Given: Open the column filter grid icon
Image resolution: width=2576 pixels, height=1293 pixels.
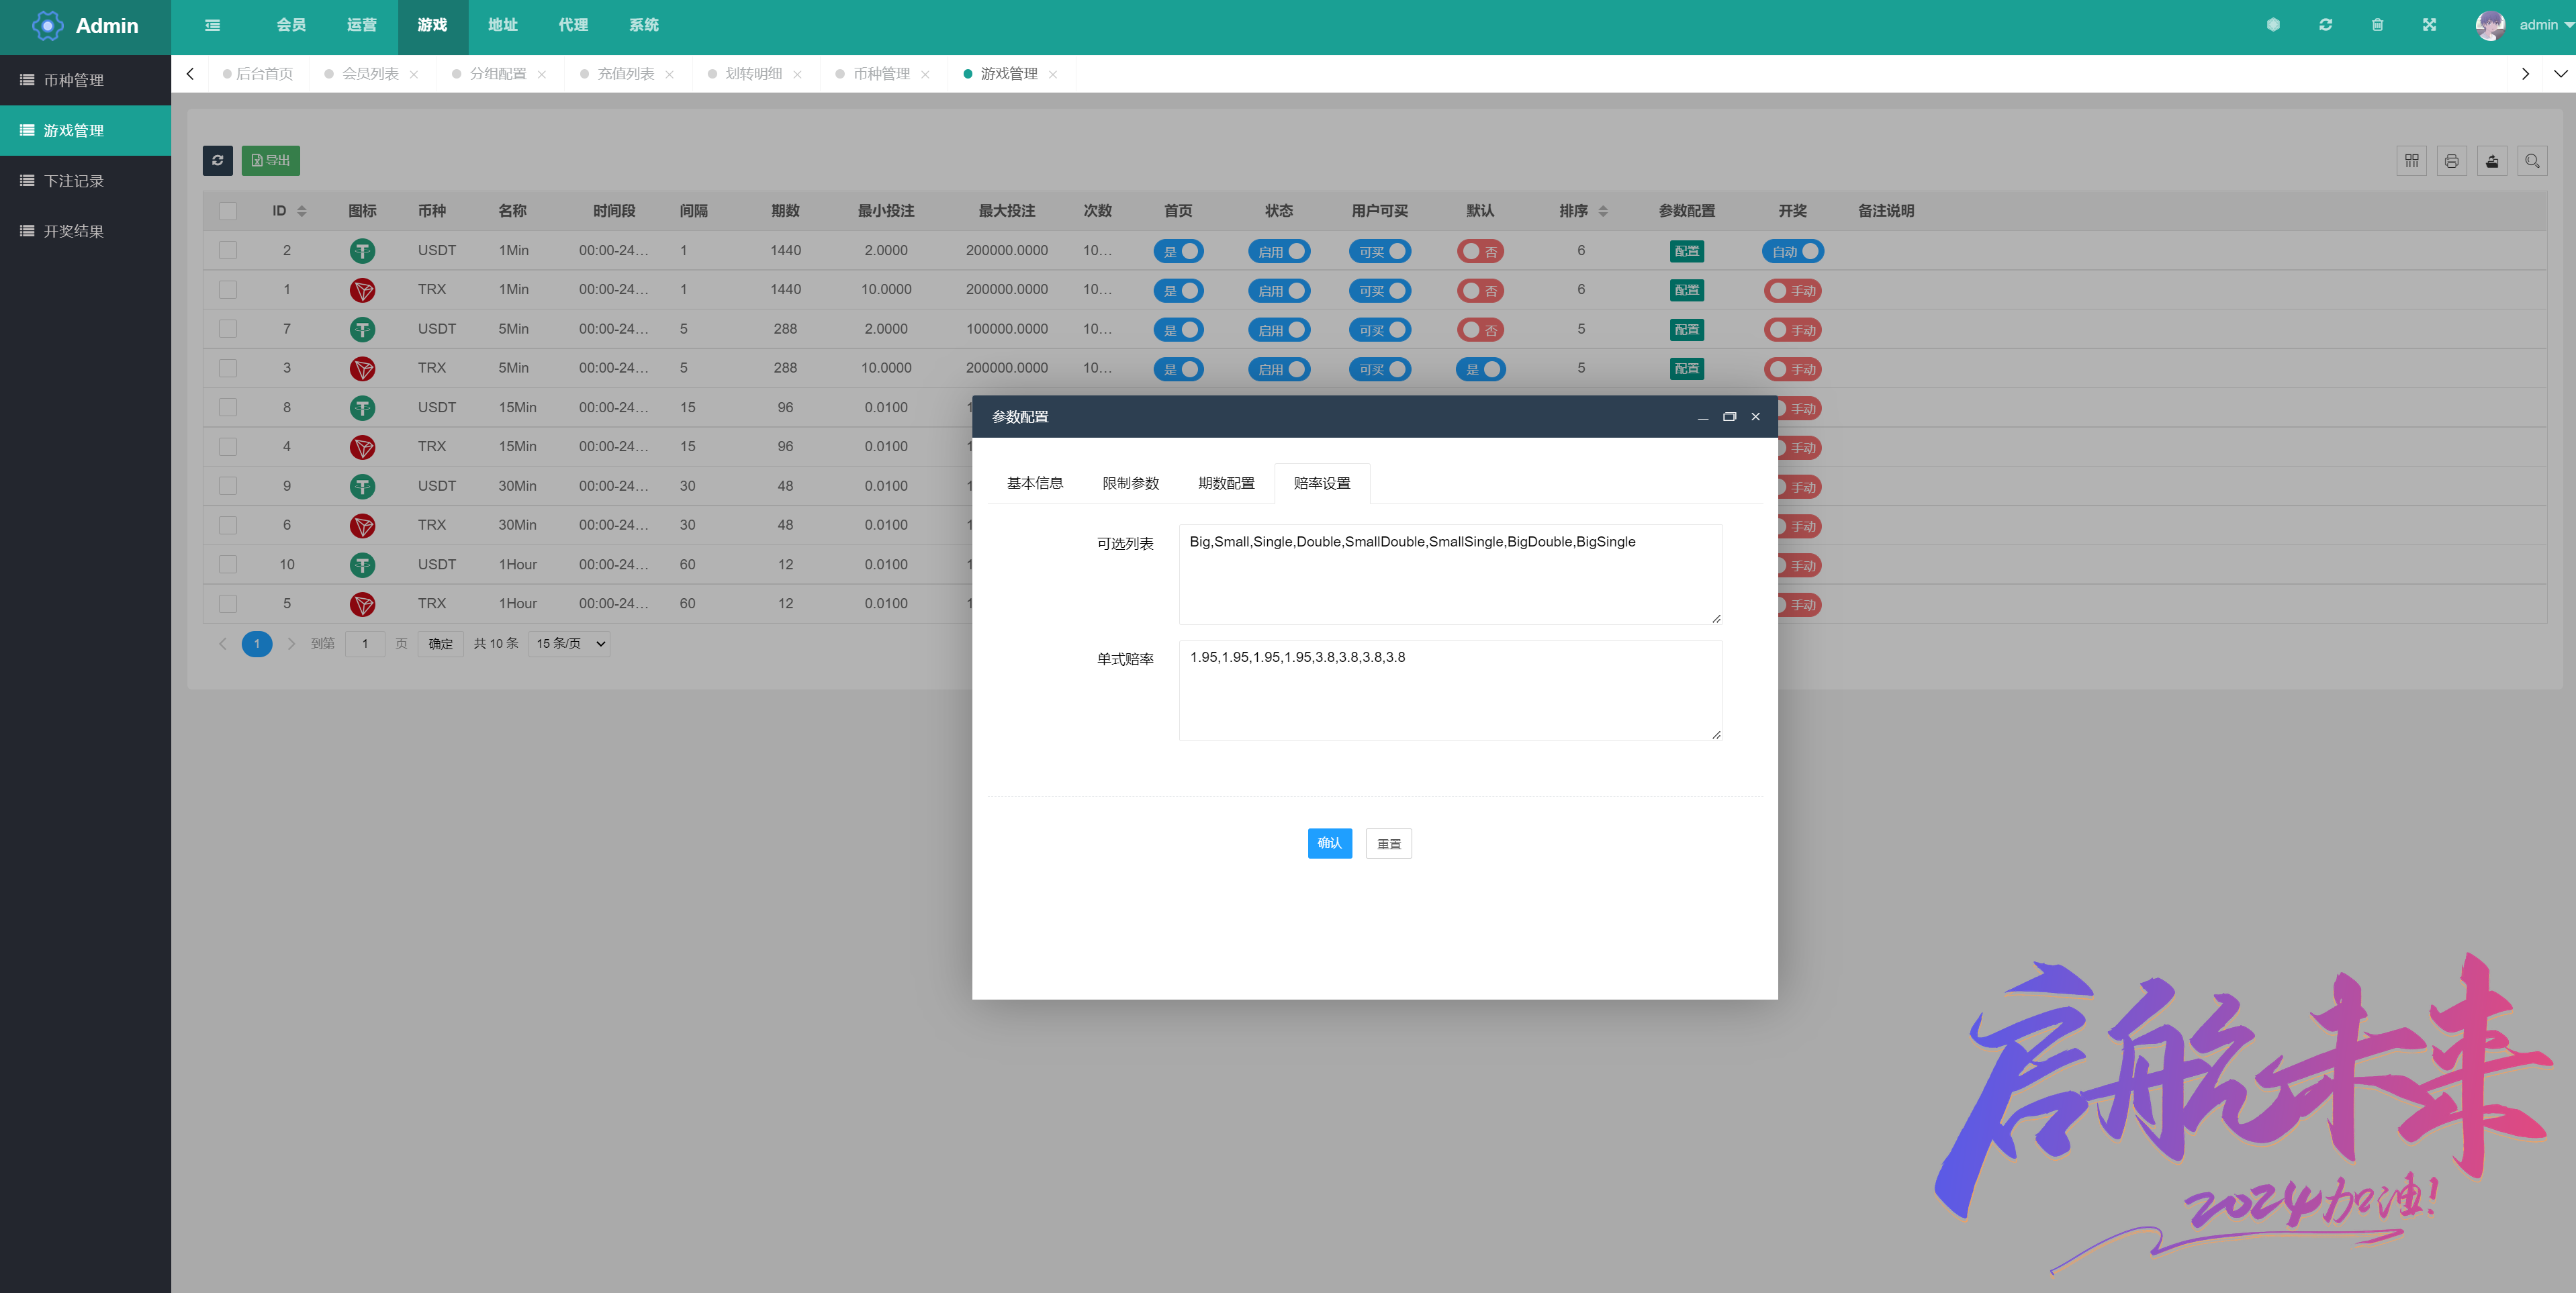Looking at the screenshot, I should click(x=2411, y=161).
